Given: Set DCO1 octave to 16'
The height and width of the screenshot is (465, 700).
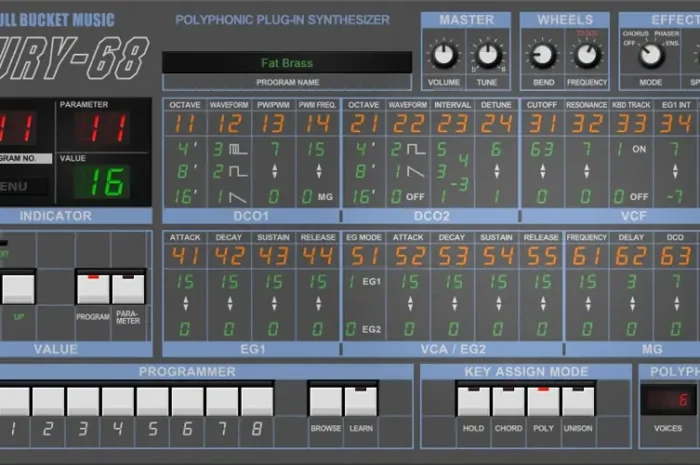Looking at the screenshot, I should [x=185, y=197].
